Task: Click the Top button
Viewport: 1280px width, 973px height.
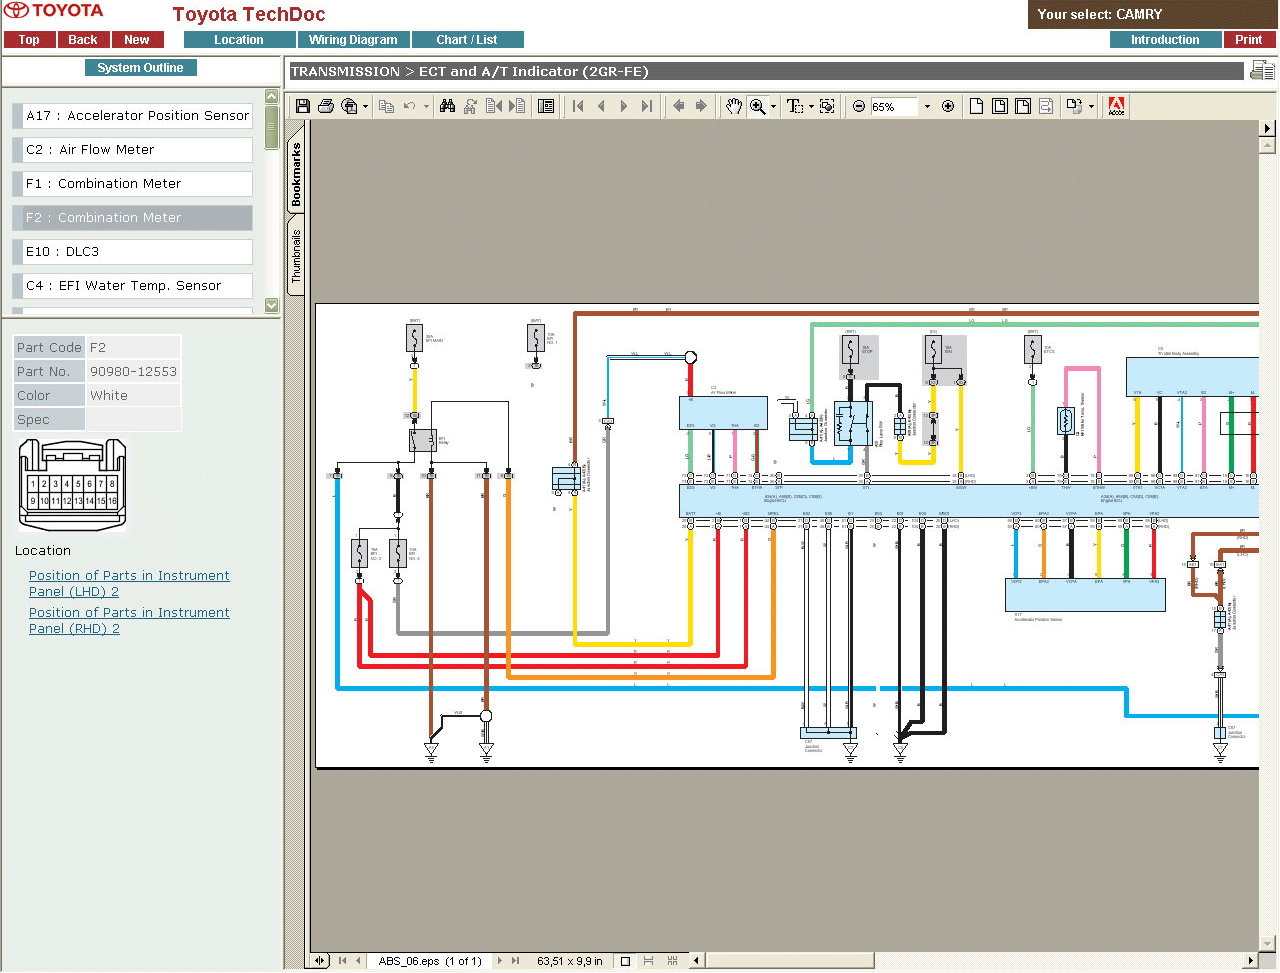Action: (29, 40)
